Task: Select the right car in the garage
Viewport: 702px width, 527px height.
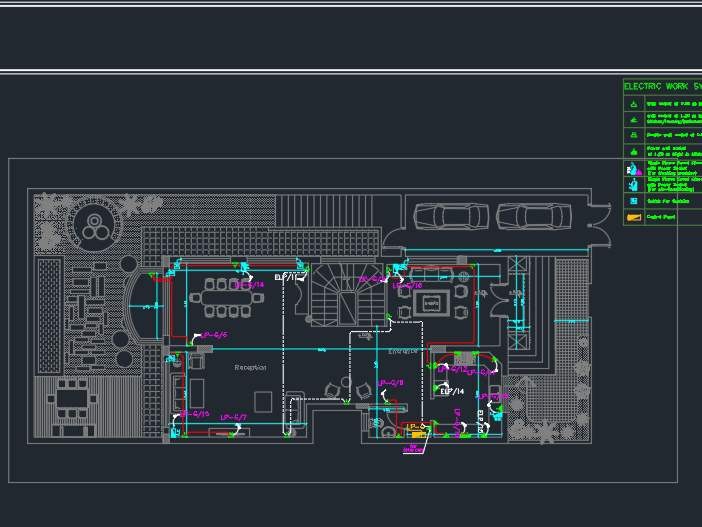Action: point(534,216)
